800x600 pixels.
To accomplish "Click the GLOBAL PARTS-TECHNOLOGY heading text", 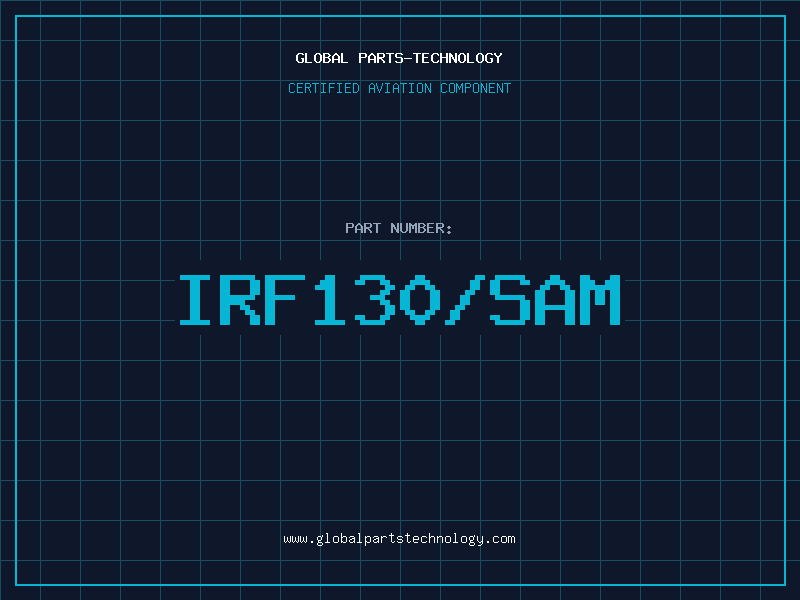I will pos(399,58).
